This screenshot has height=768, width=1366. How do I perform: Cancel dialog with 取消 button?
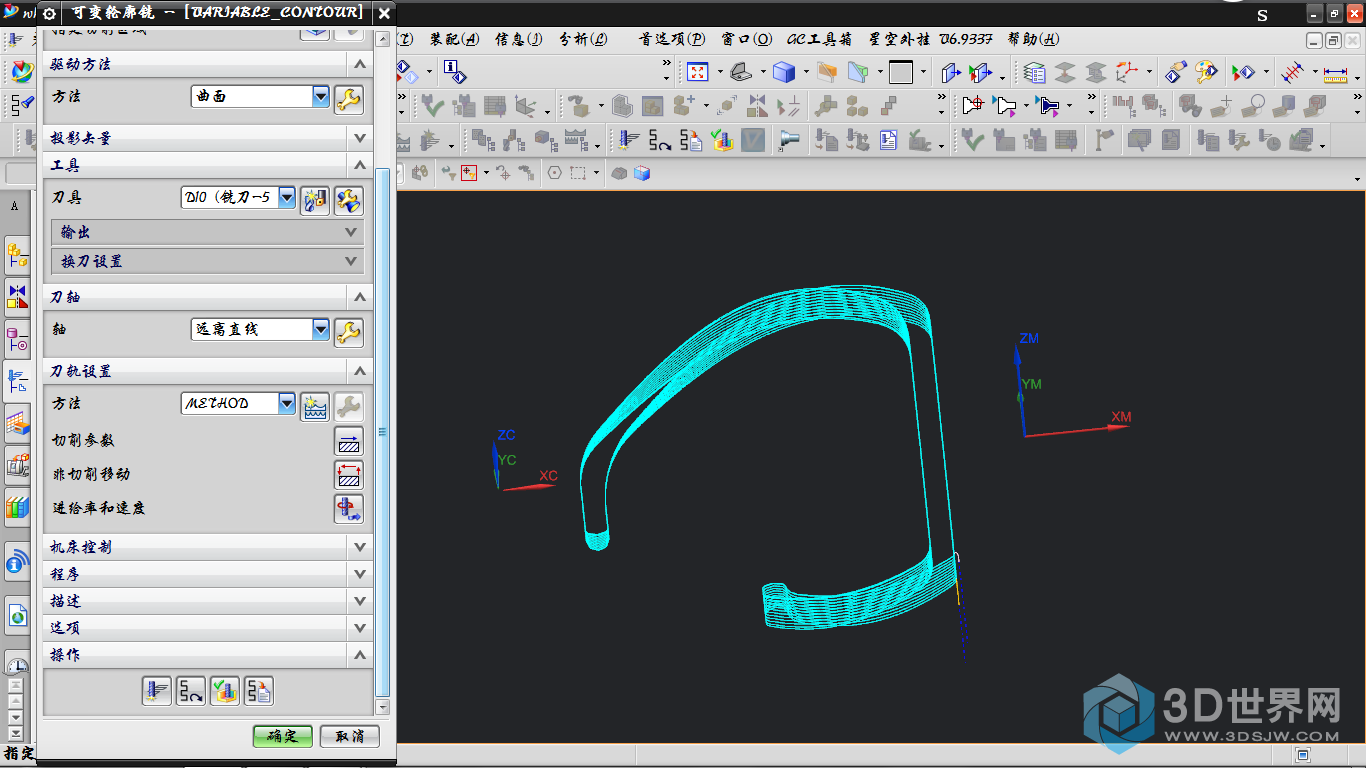click(350, 736)
